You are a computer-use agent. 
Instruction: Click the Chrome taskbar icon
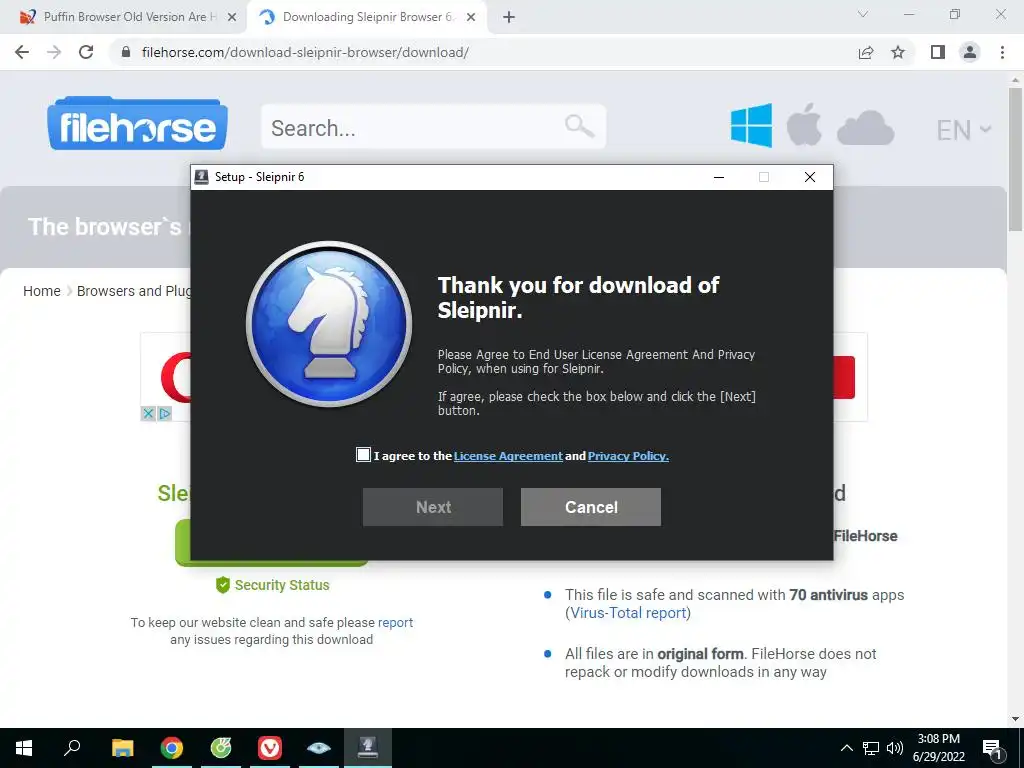pyautogui.click(x=172, y=748)
